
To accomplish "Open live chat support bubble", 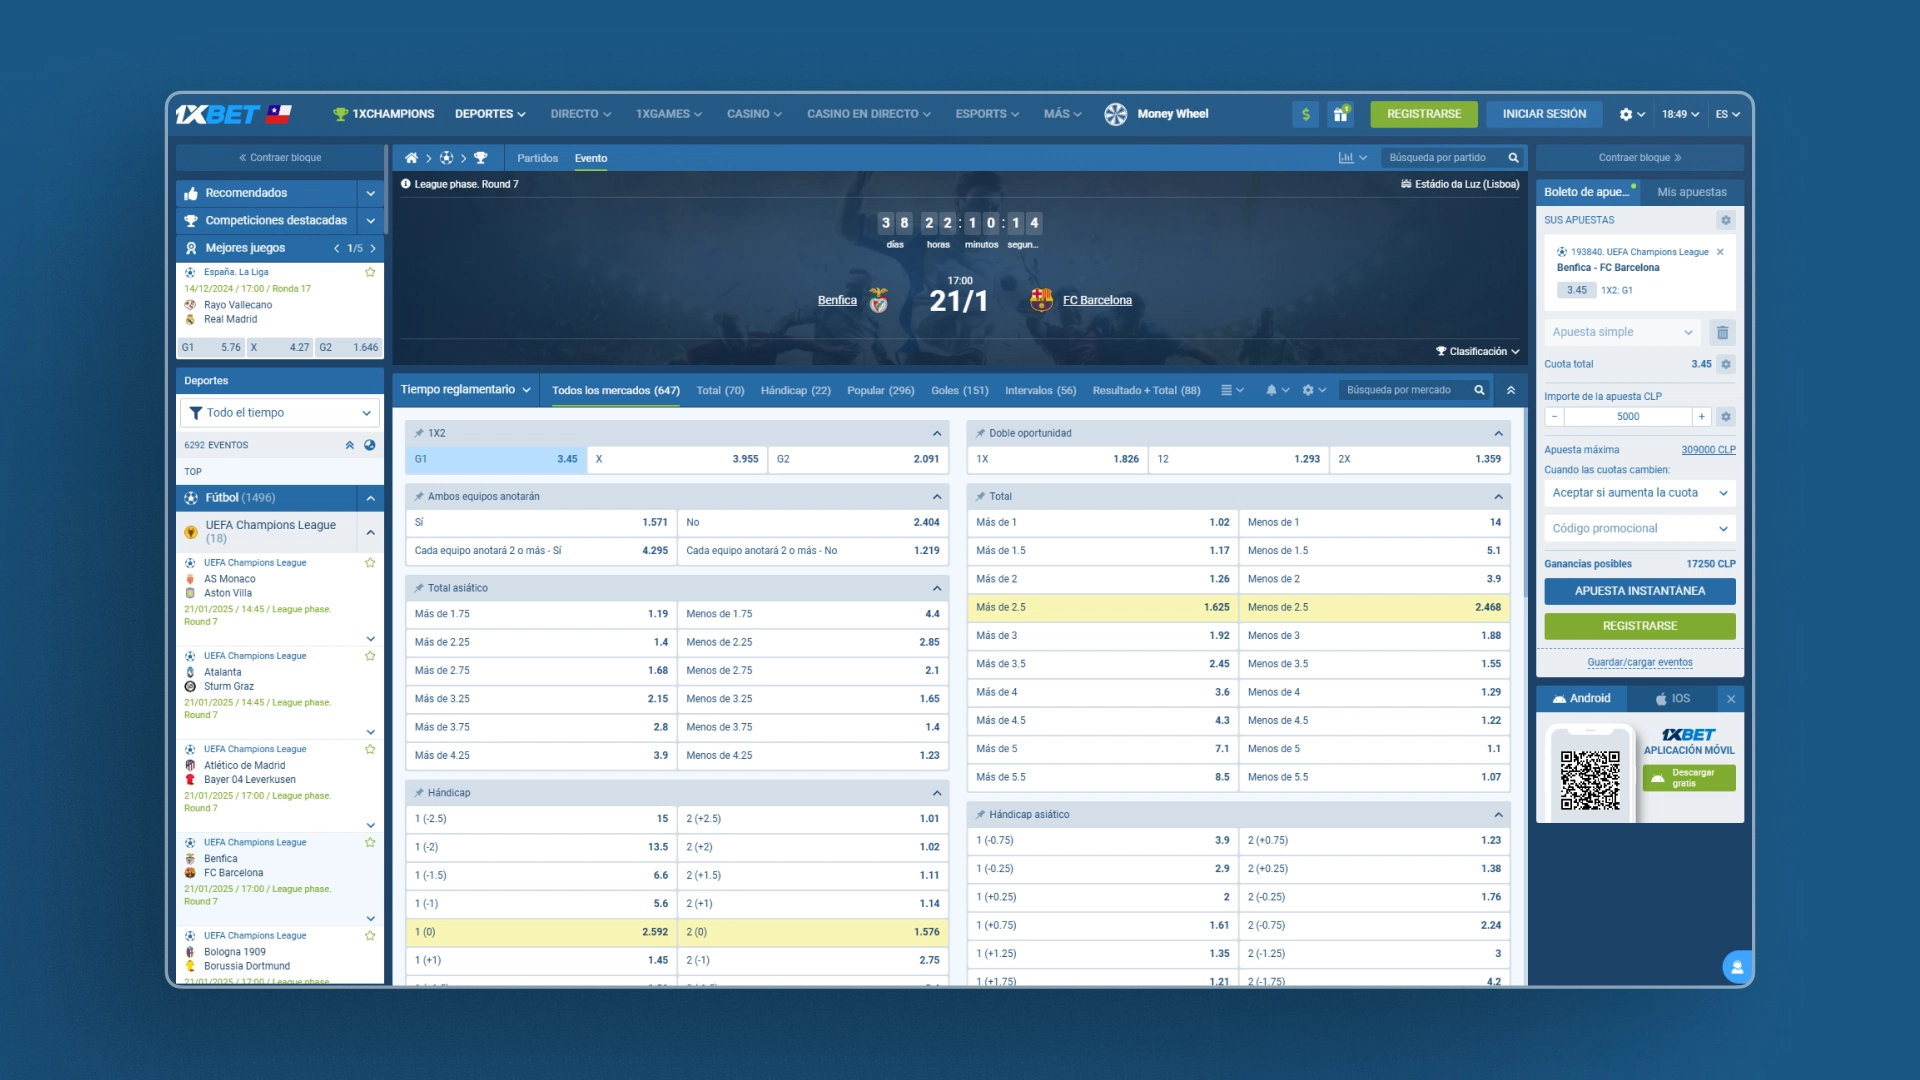I will (x=1737, y=967).
